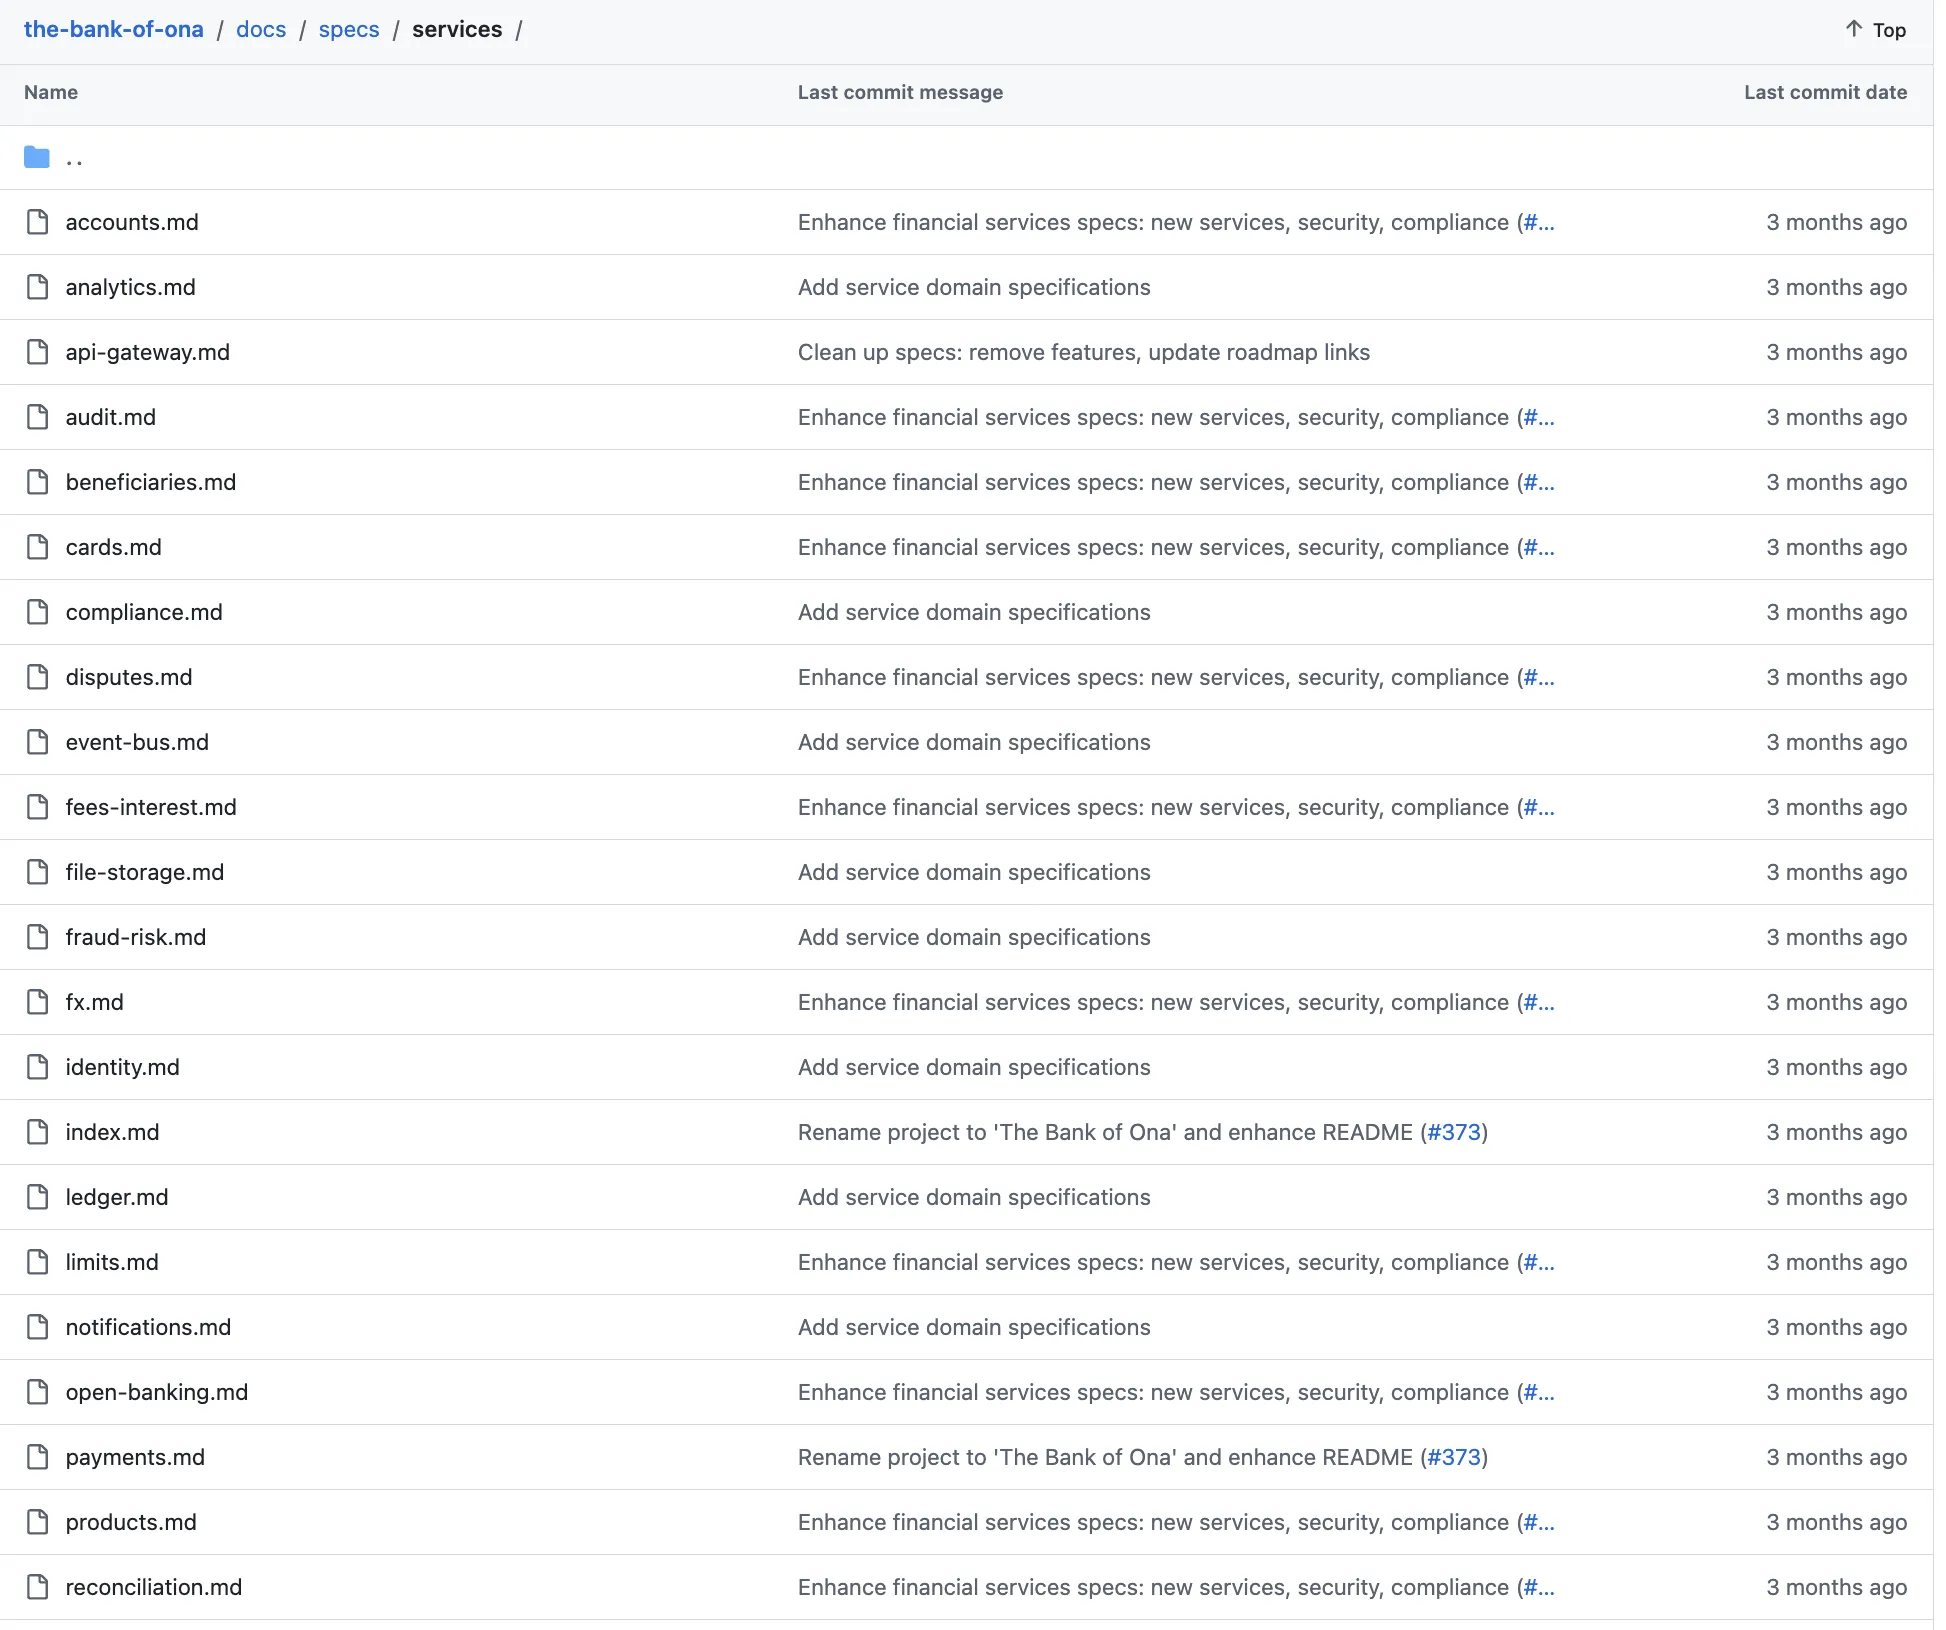The height and width of the screenshot is (1630, 1946).
Task: Open the fraud-risk.md file
Action: click(136, 937)
